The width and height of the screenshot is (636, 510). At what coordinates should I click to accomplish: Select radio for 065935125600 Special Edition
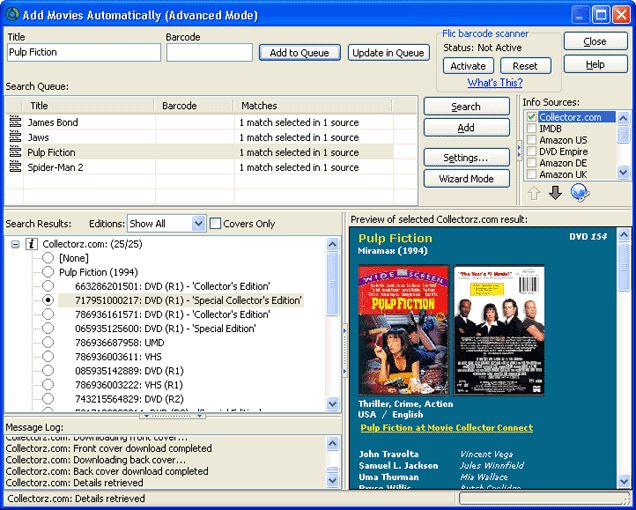48,328
